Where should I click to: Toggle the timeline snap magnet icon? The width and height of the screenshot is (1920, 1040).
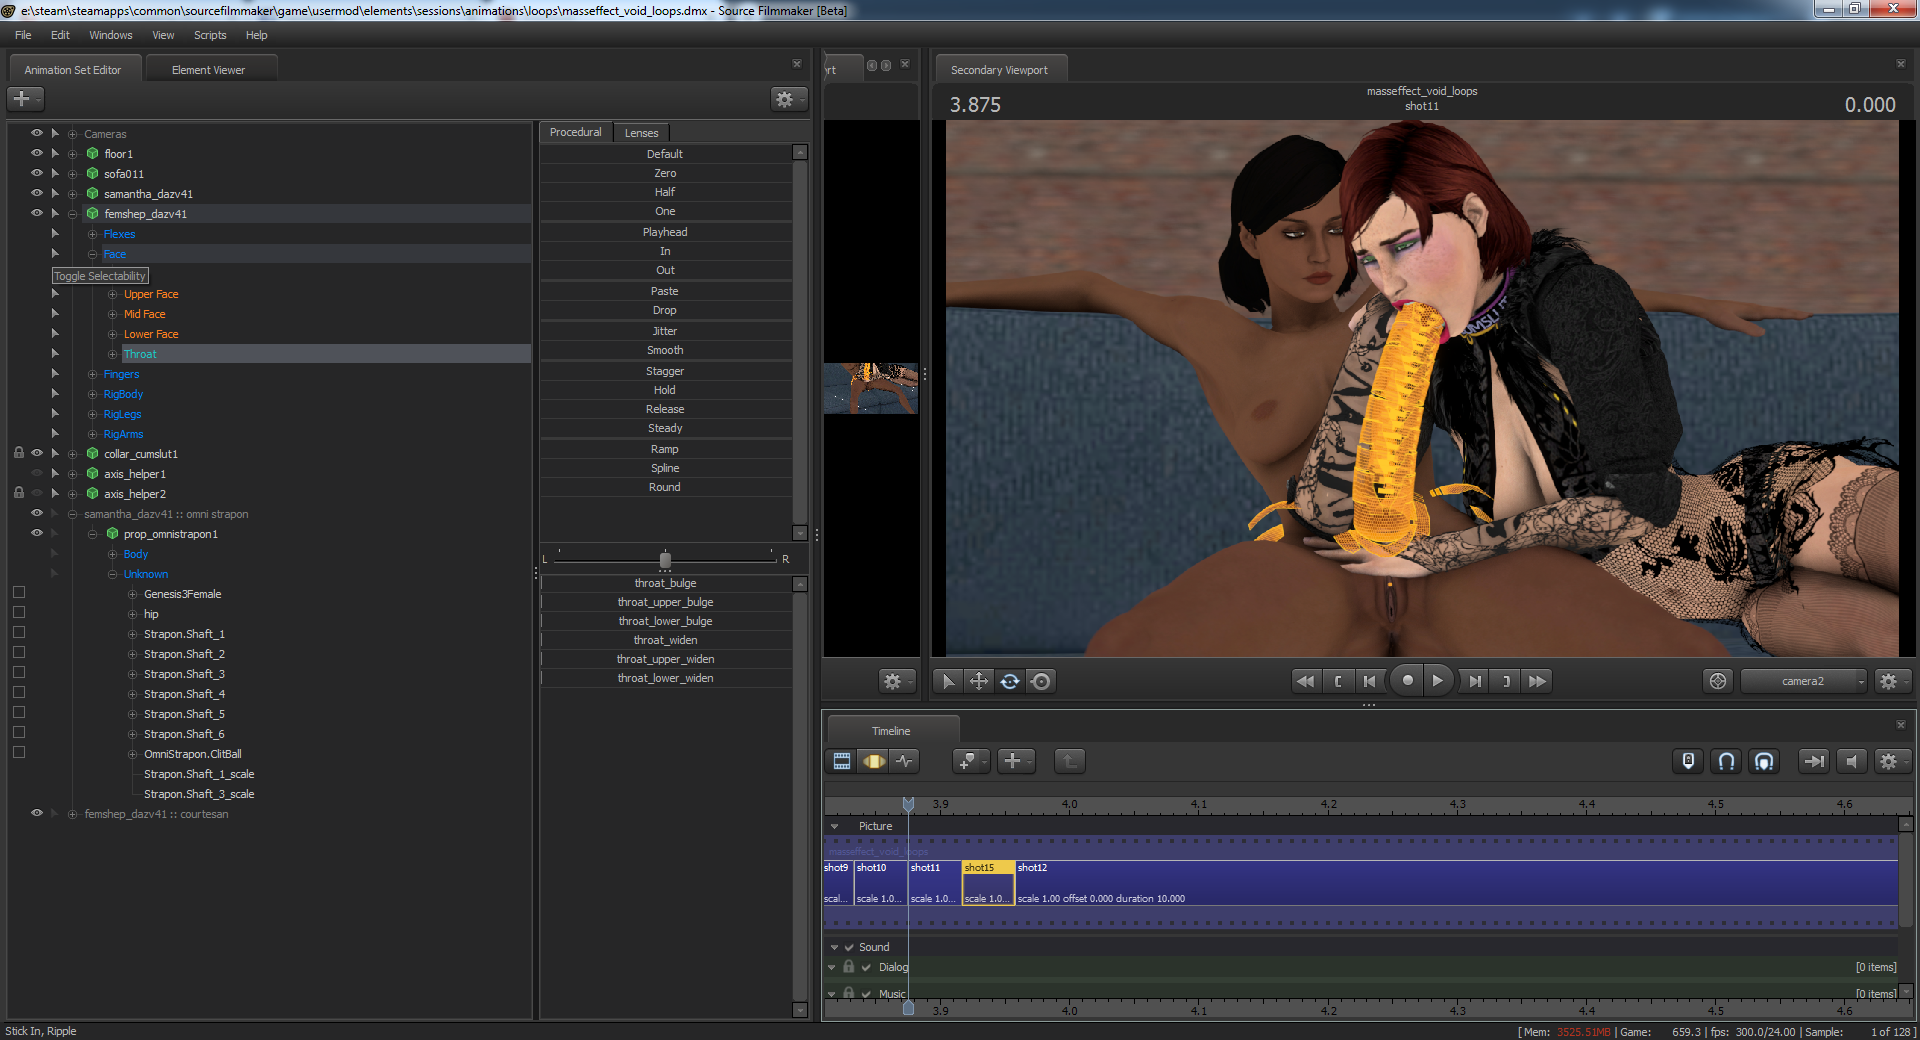(x=1726, y=761)
